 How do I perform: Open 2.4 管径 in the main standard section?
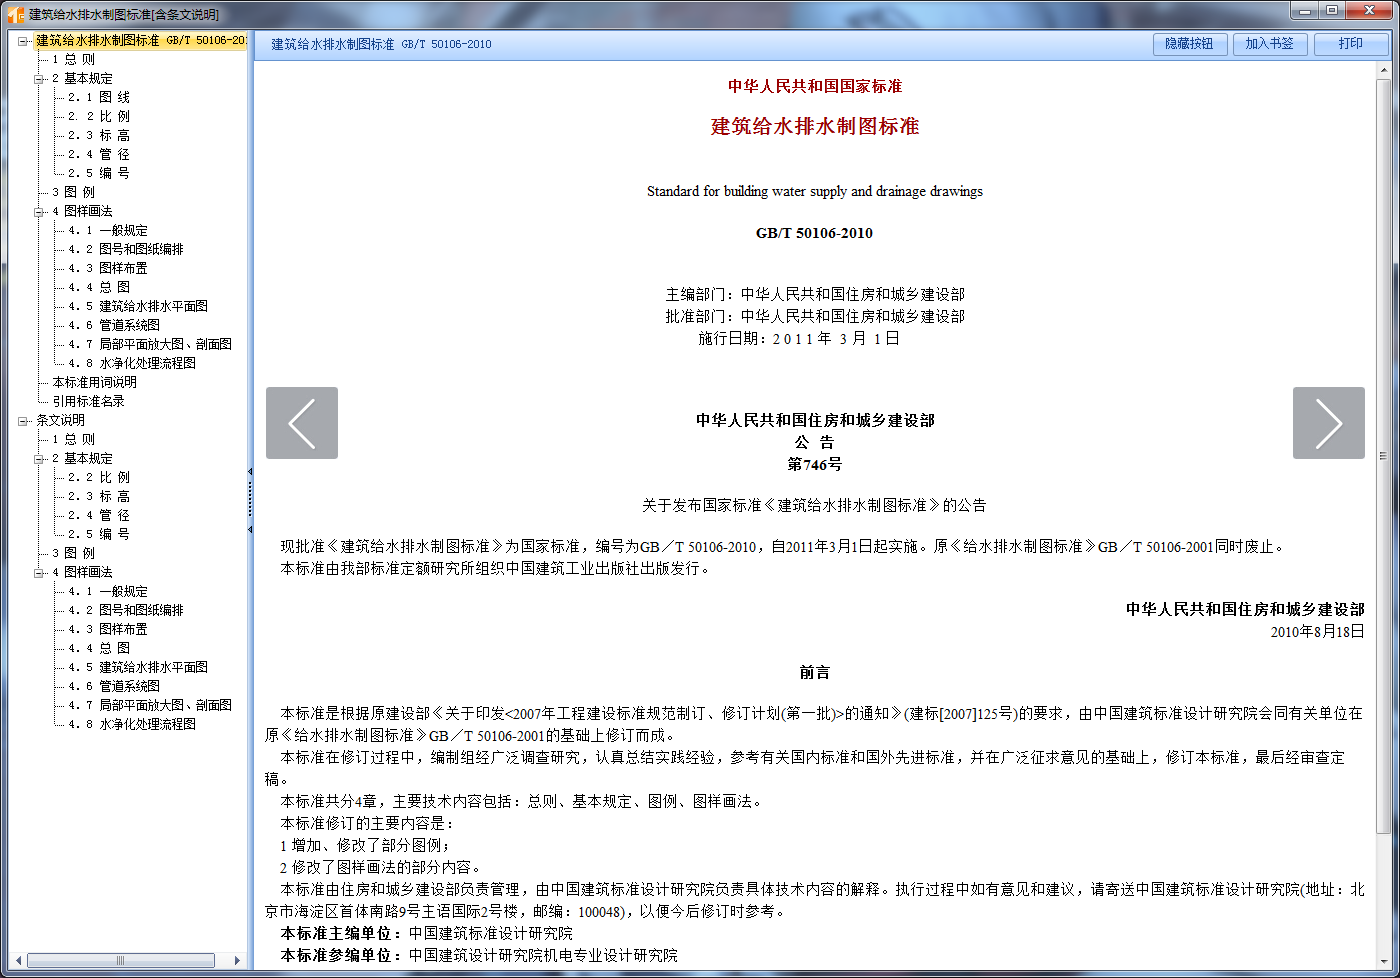(99, 155)
